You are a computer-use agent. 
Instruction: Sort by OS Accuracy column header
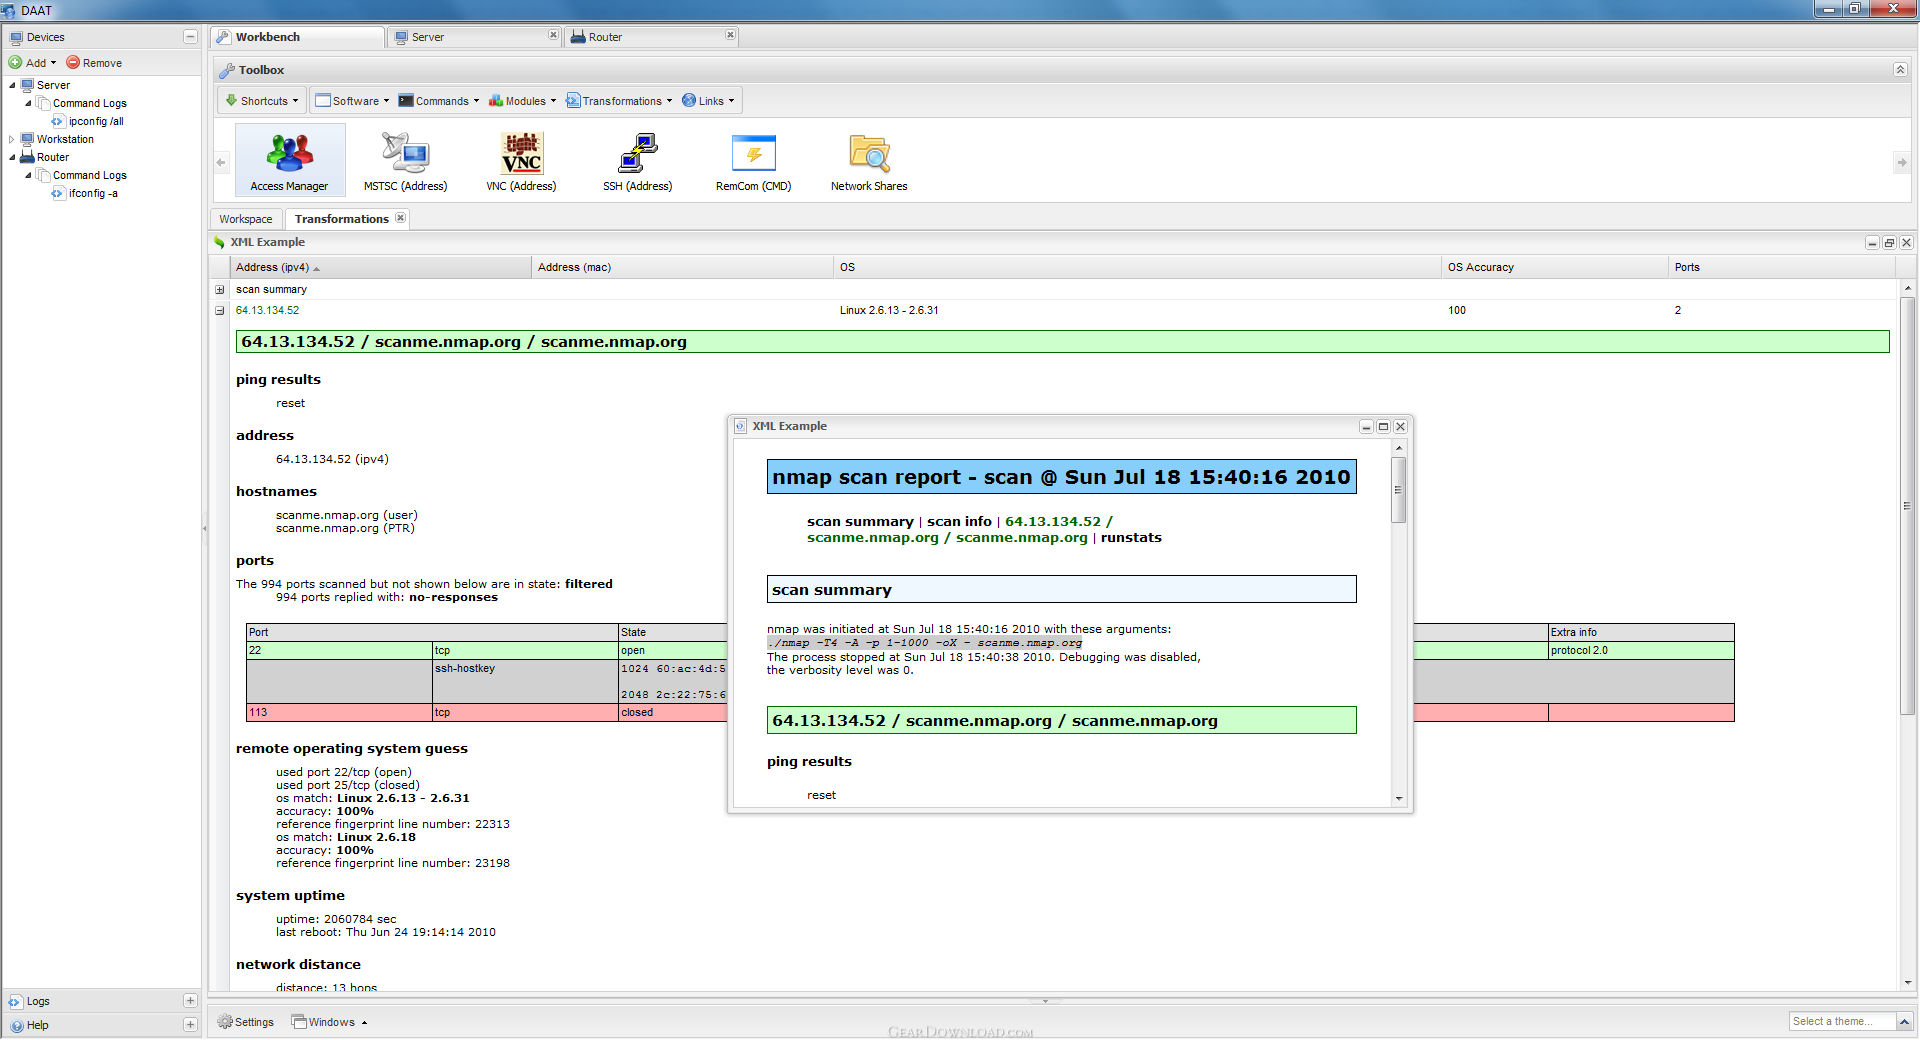1555,267
